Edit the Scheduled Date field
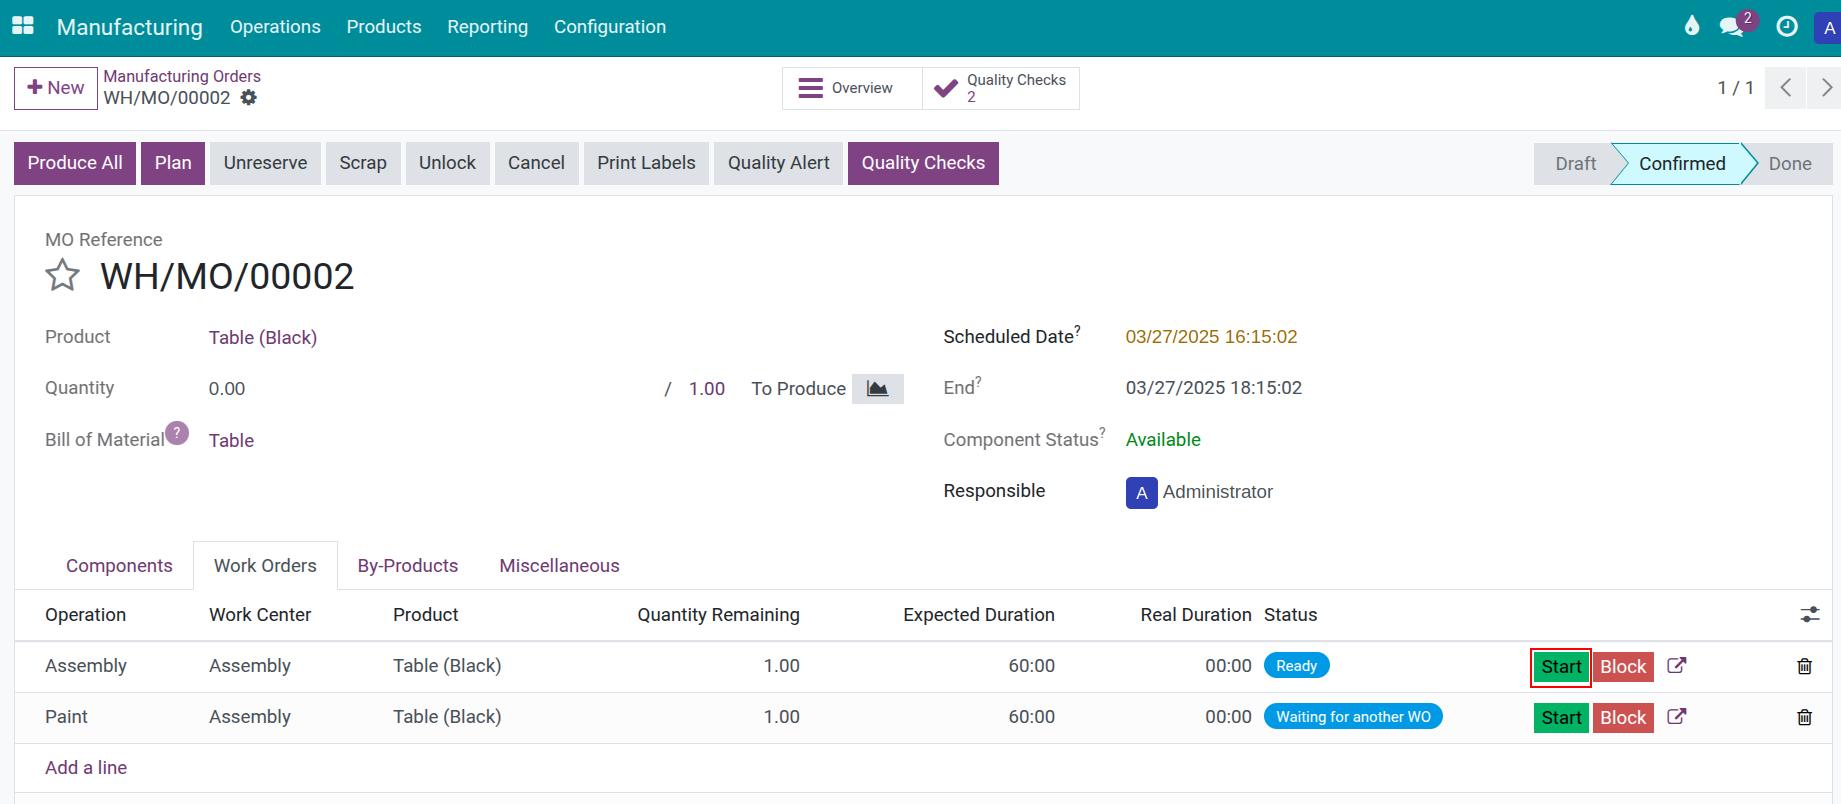The image size is (1841, 804). (x=1211, y=337)
